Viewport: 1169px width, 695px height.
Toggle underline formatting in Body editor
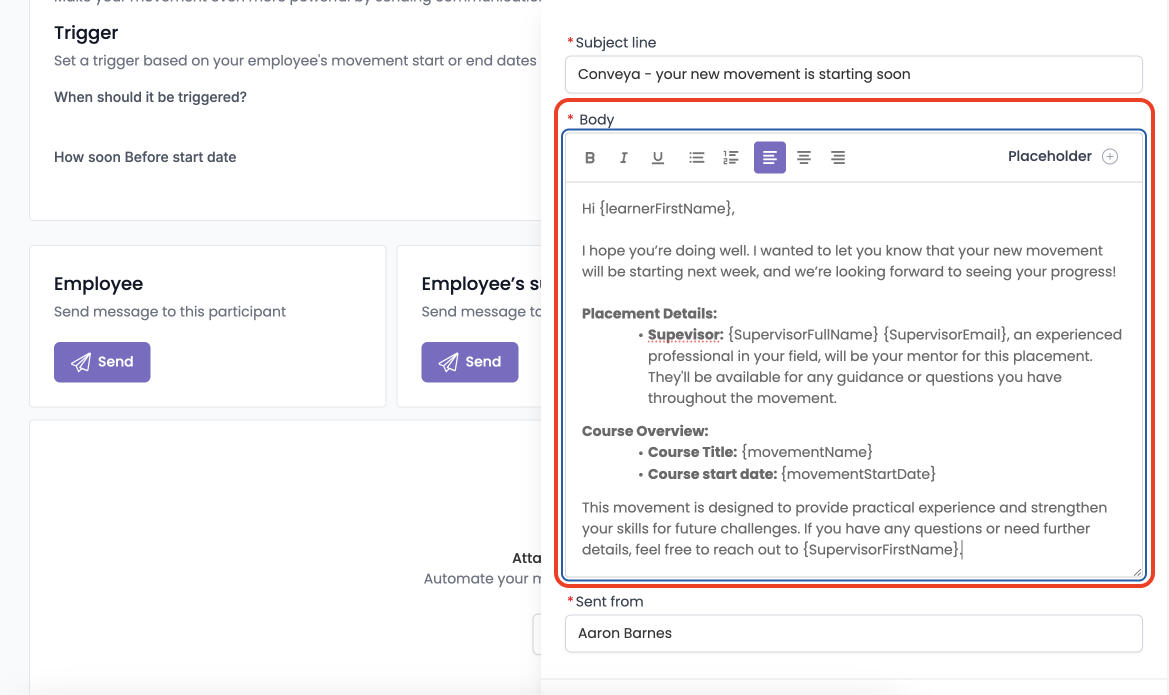[x=658, y=157]
